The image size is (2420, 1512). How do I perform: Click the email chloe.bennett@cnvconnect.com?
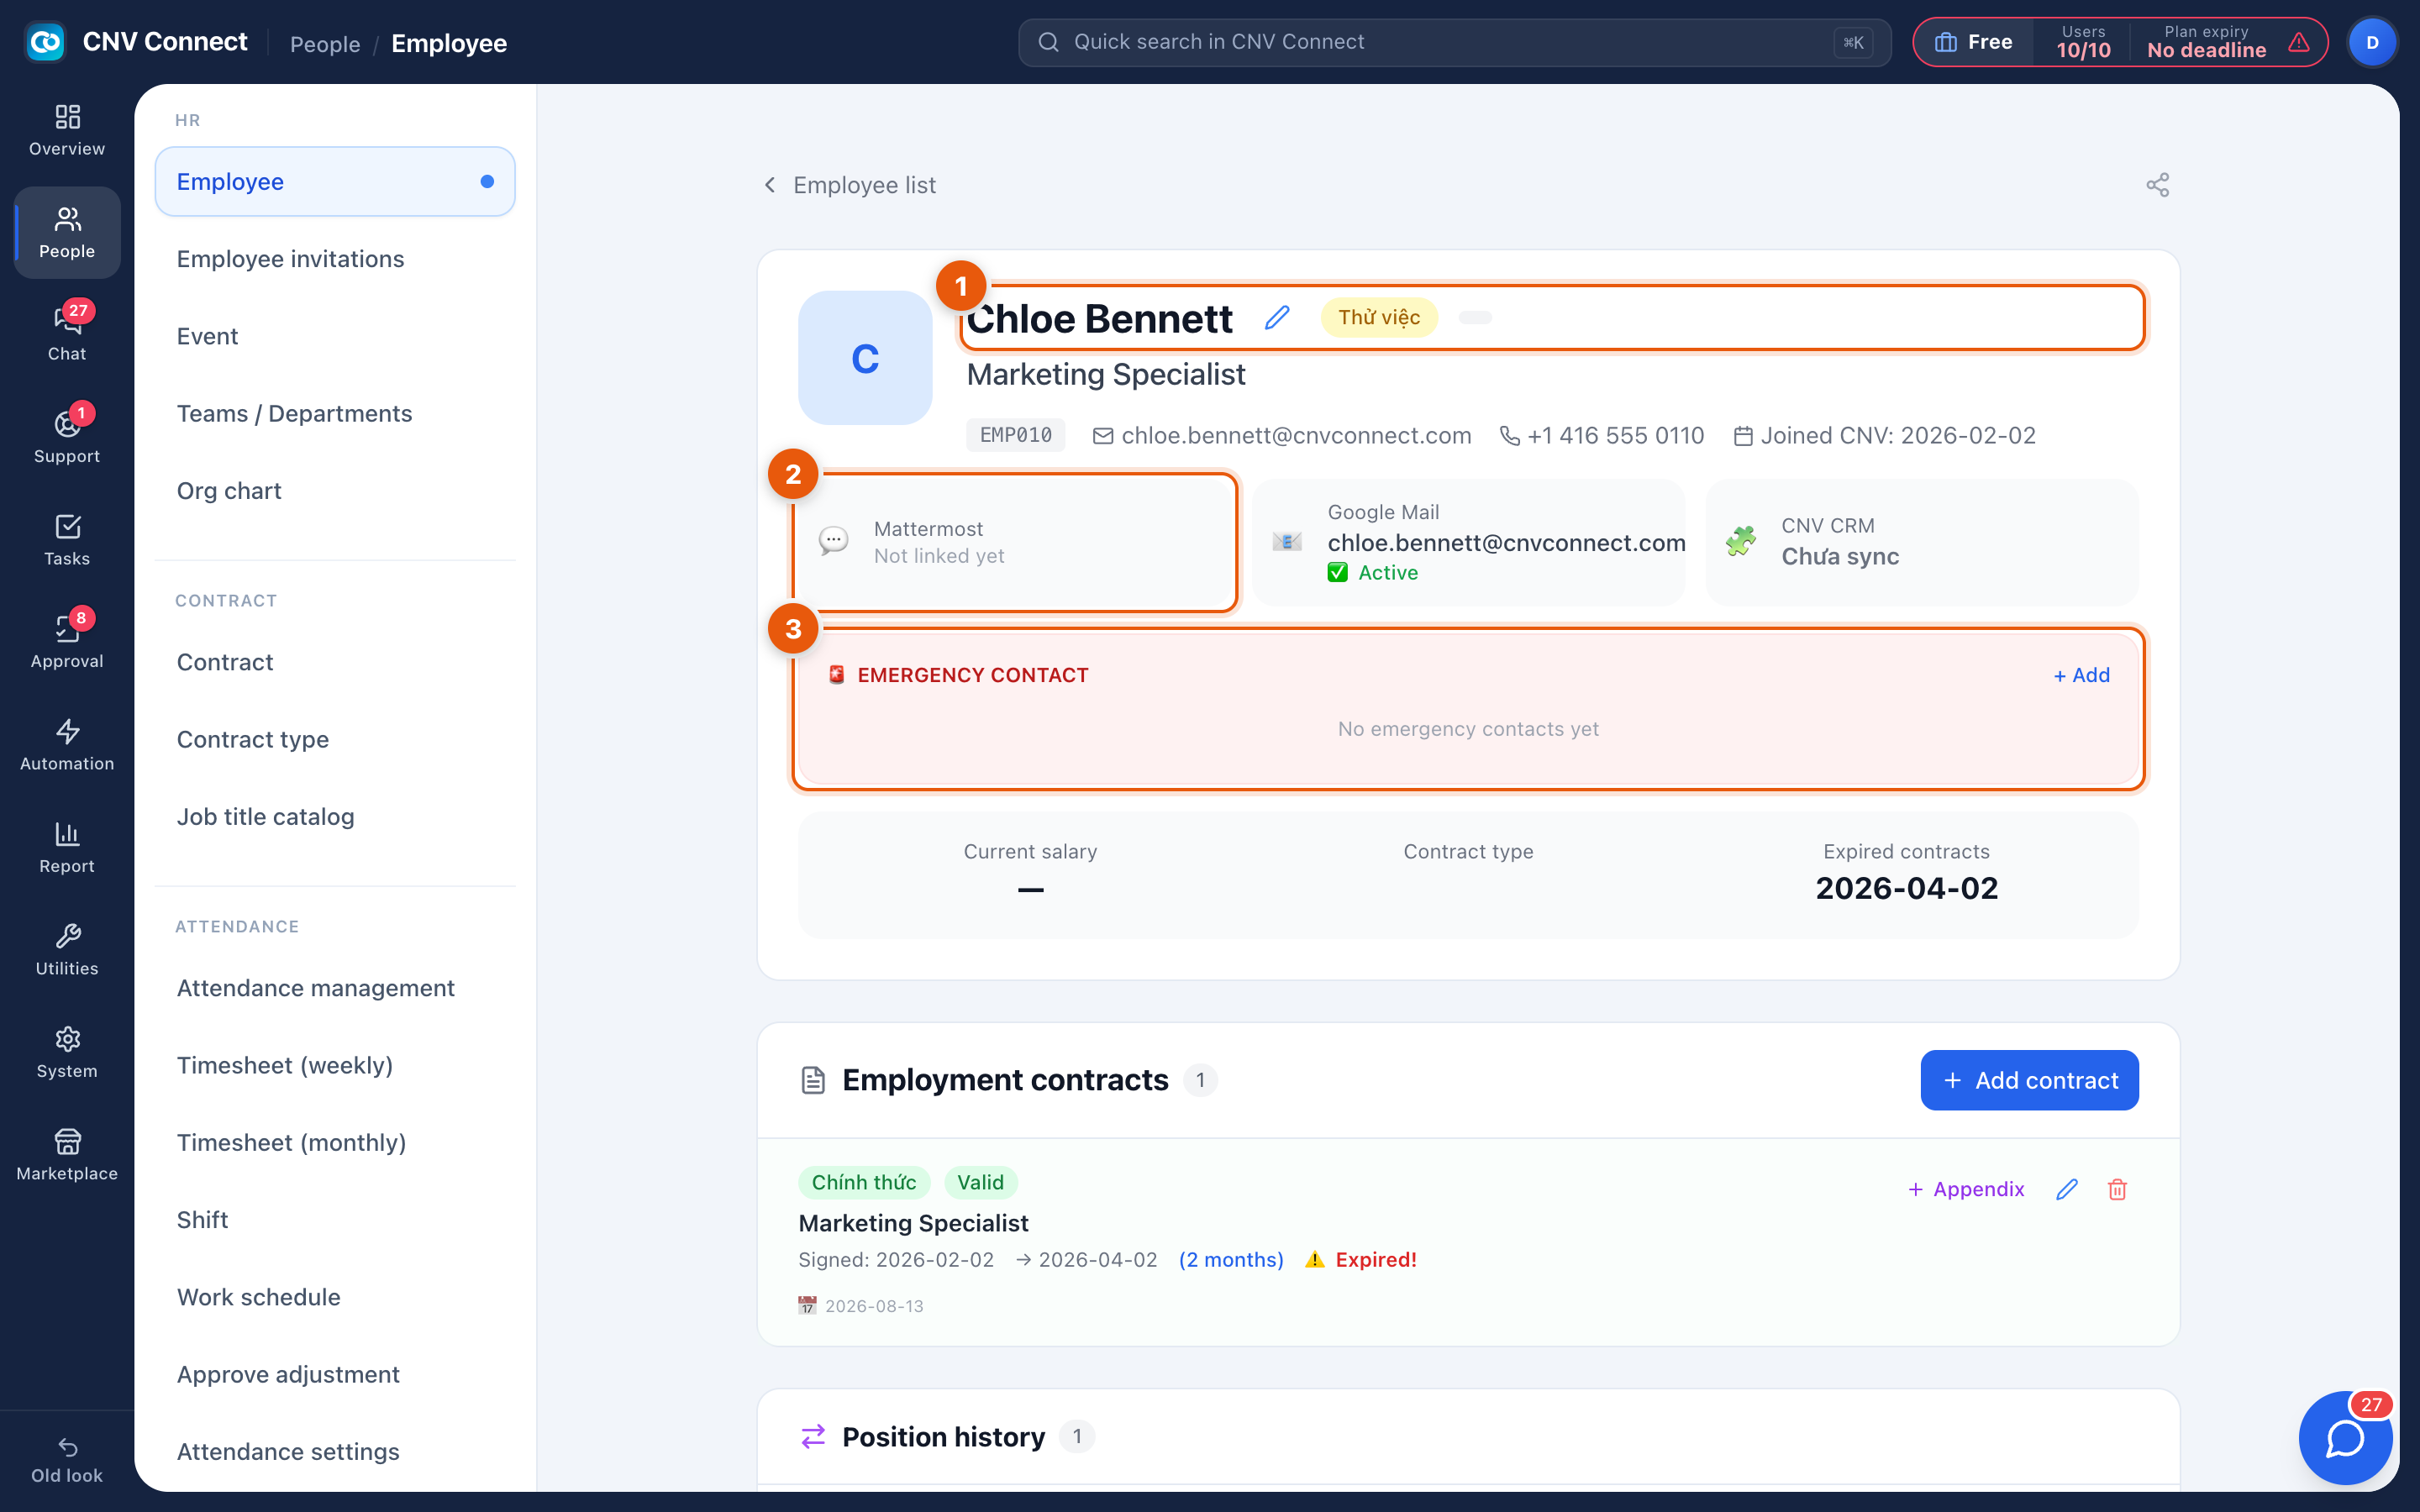coord(1296,436)
